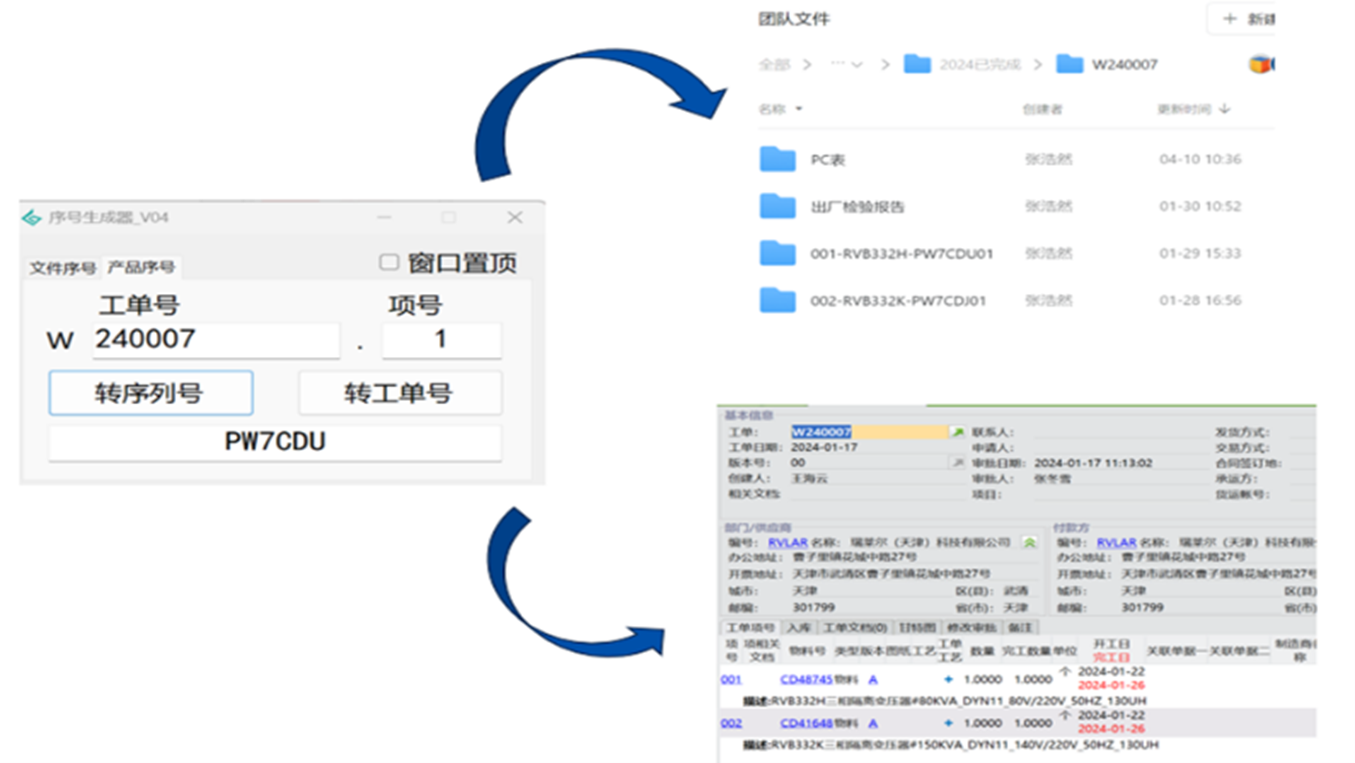Switch to the 文件序号 tab
Image resolution: width=1355 pixels, height=763 pixels.
pyautogui.click(x=62, y=268)
